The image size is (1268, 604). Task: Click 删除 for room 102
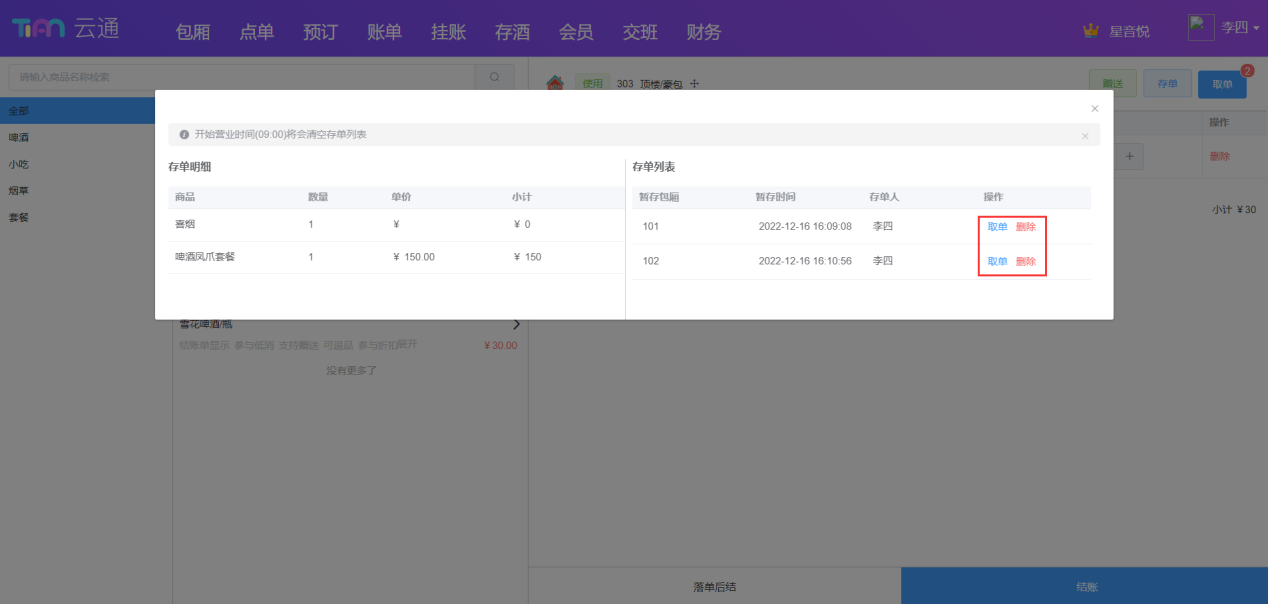[1026, 262]
